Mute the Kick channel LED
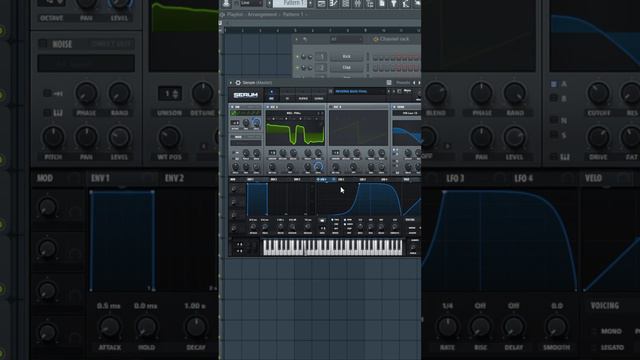The image size is (640, 360). click(297, 57)
